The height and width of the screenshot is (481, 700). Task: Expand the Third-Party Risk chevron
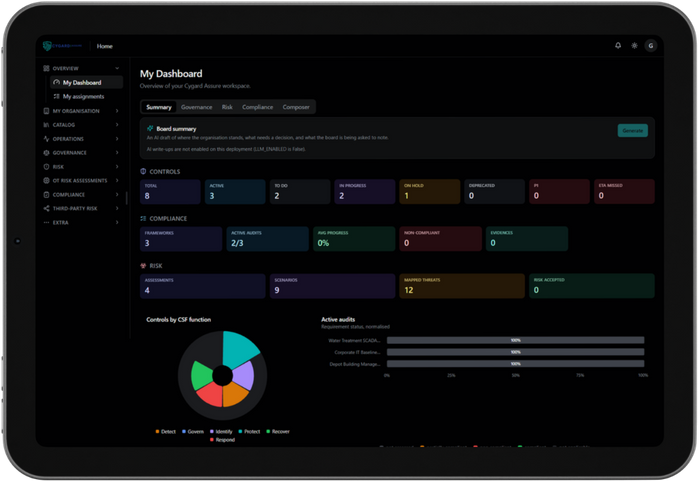click(117, 209)
